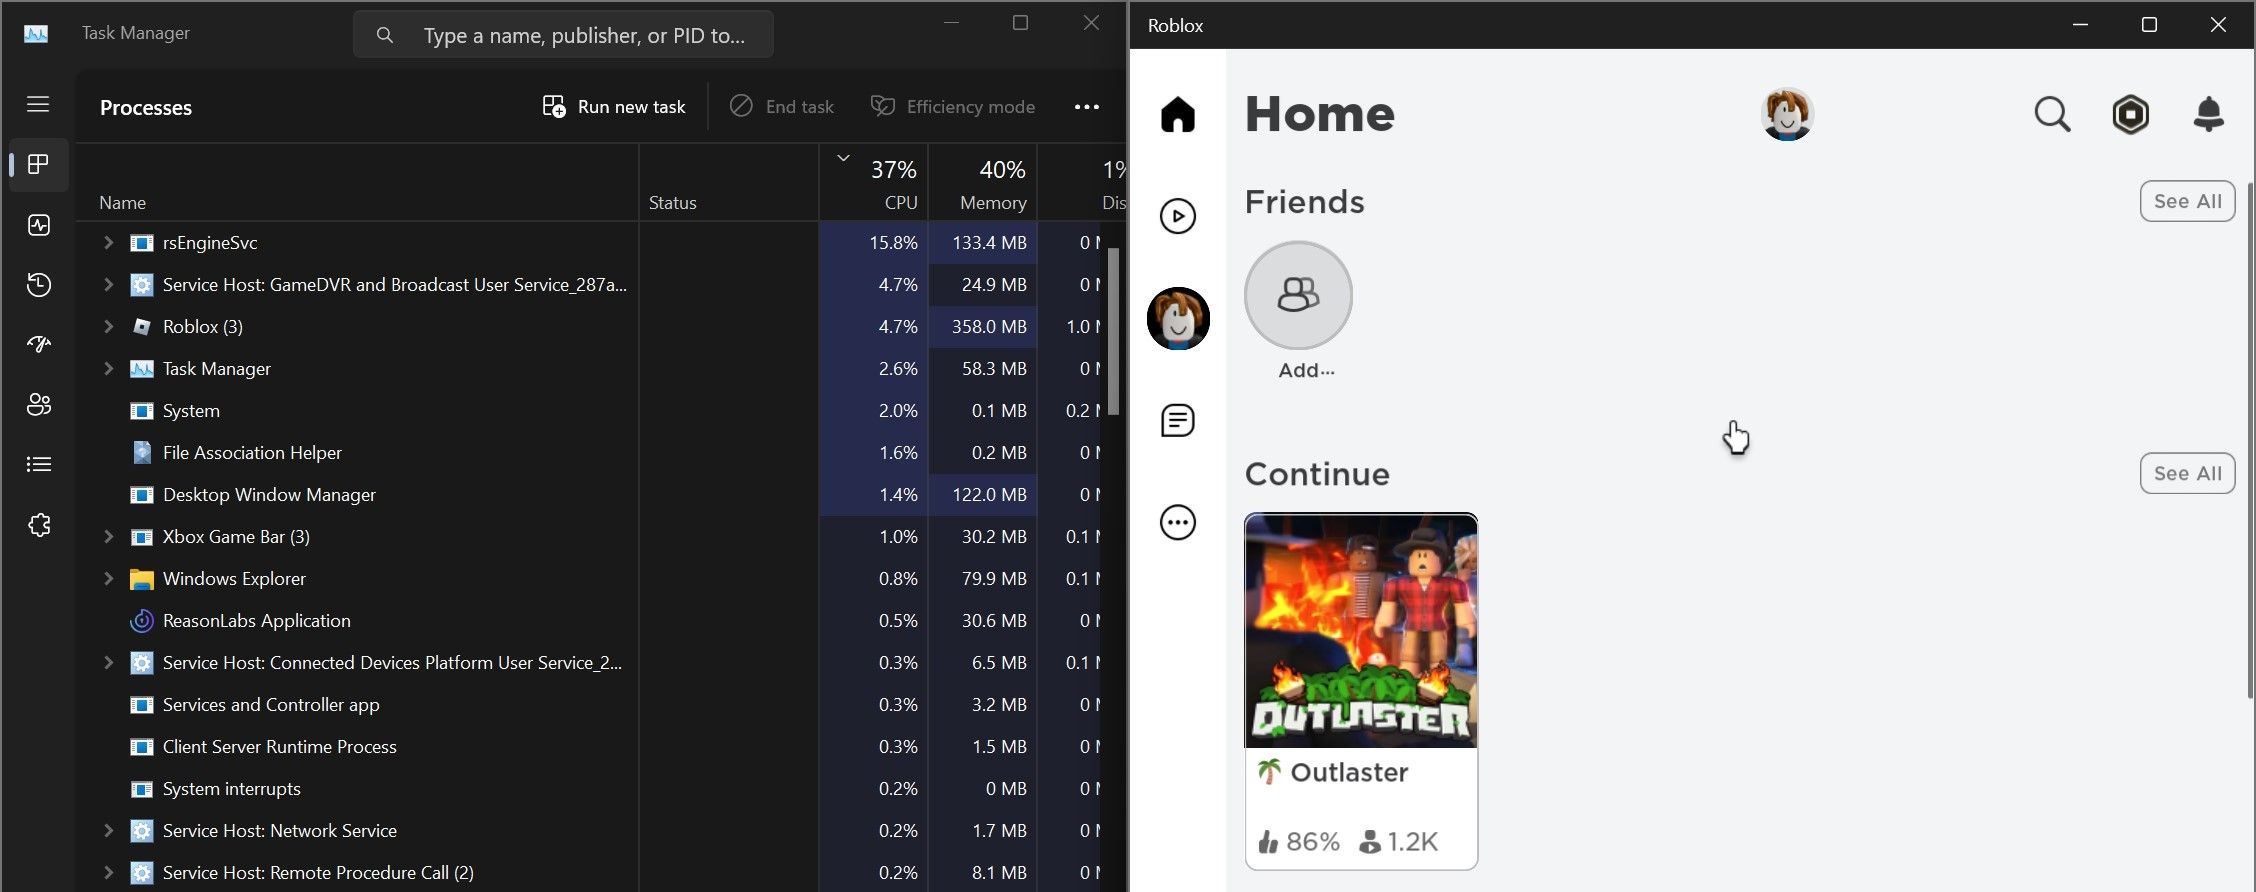Sort processes by Memory column header
The height and width of the screenshot is (892, 2256).
pyautogui.click(x=983, y=183)
